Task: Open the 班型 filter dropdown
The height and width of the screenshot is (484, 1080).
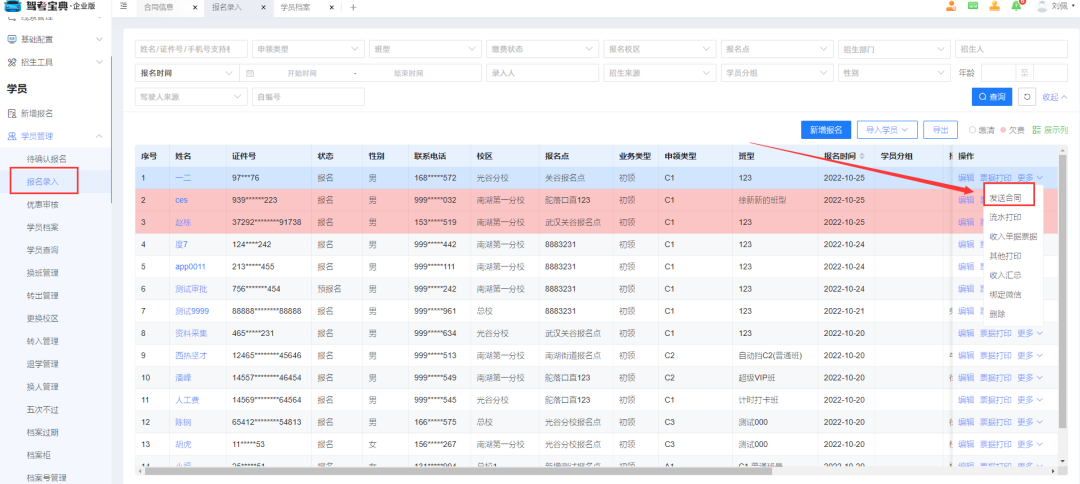Action: (x=425, y=50)
